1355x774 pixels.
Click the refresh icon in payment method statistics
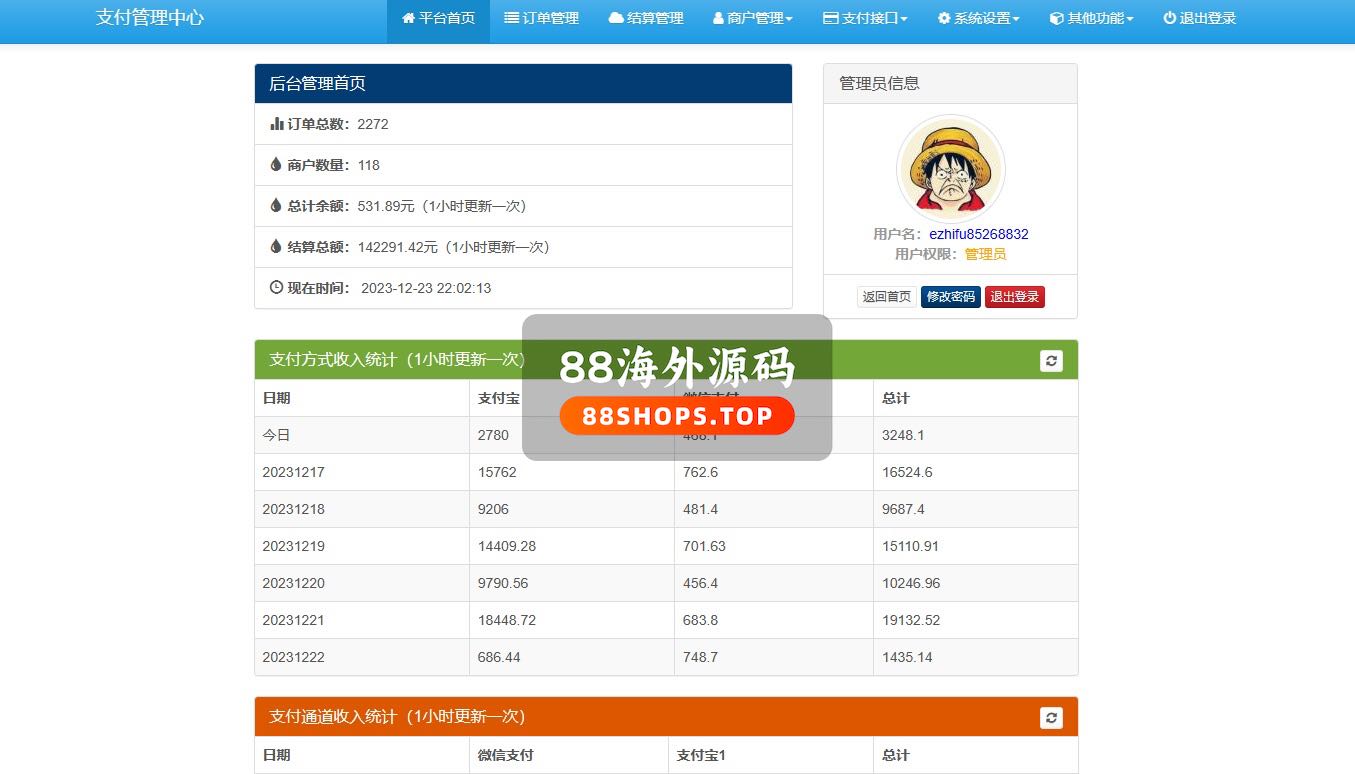1050,360
